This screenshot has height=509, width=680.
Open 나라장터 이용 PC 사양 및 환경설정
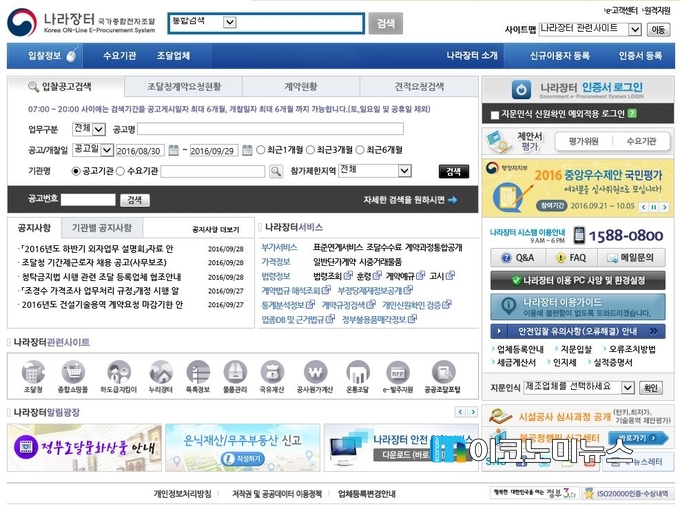click(578, 280)
